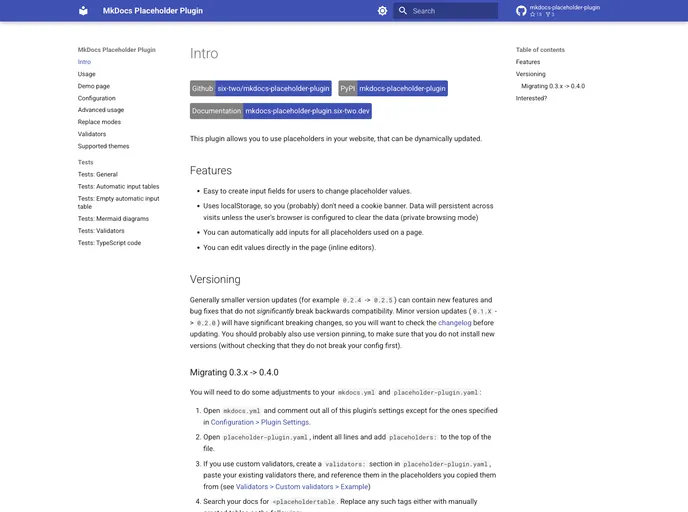Screen dimensions: 688x512
Task: Go to the Demo page nav item
Action: (x=94, y=86)
